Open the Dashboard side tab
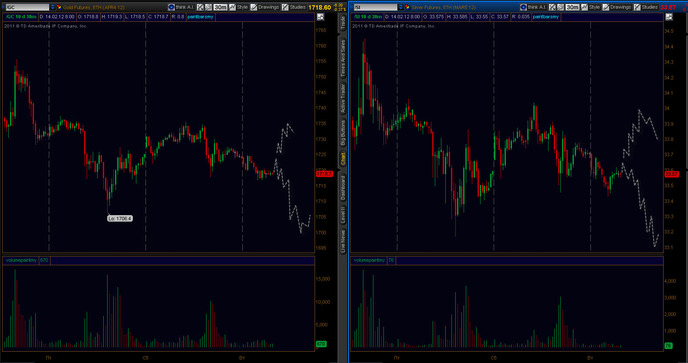Image resolution: width=688 pixels, height=363 pixels. (x=343, y=188)
